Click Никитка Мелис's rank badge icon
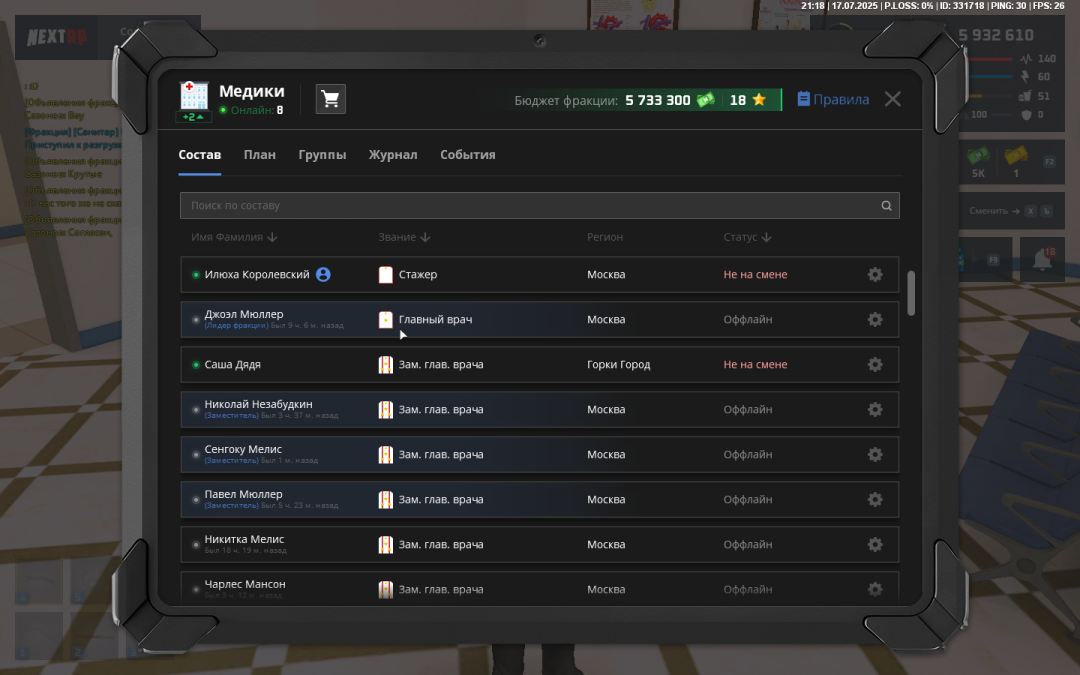The image size is (1080, 675). [386, 545]
